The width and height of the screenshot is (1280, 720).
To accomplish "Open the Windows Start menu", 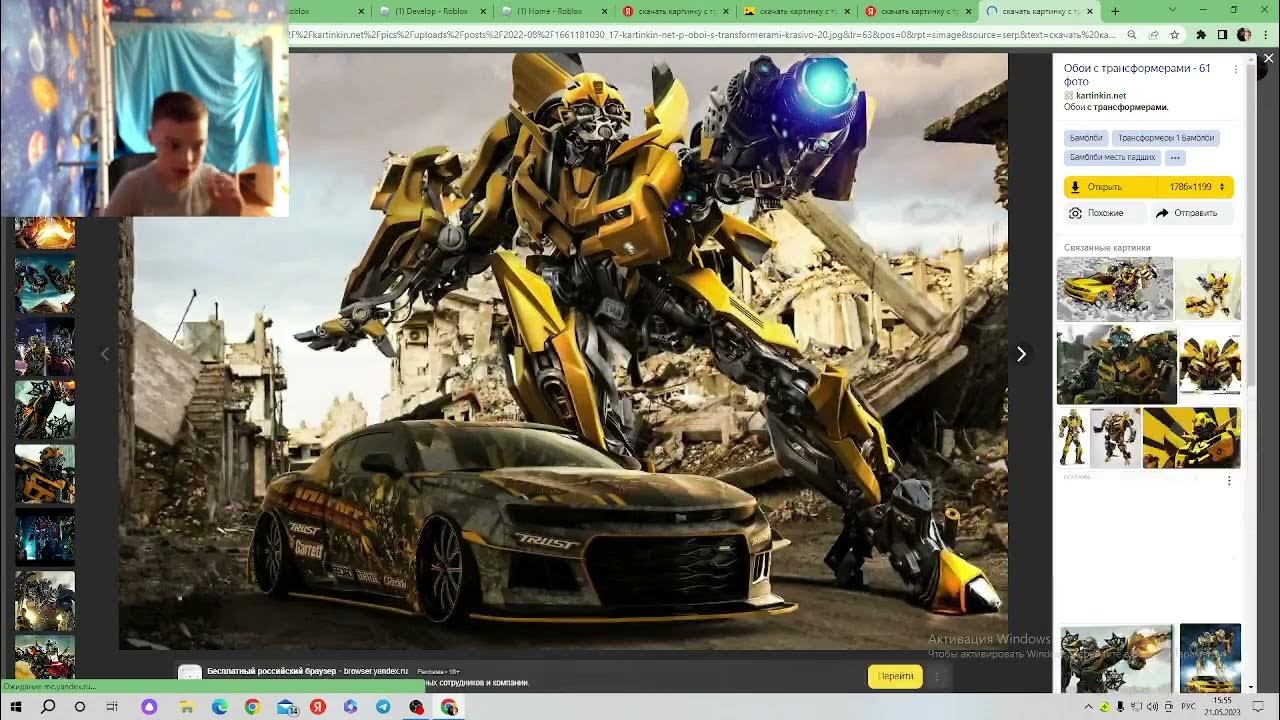I will pos(15,707).
